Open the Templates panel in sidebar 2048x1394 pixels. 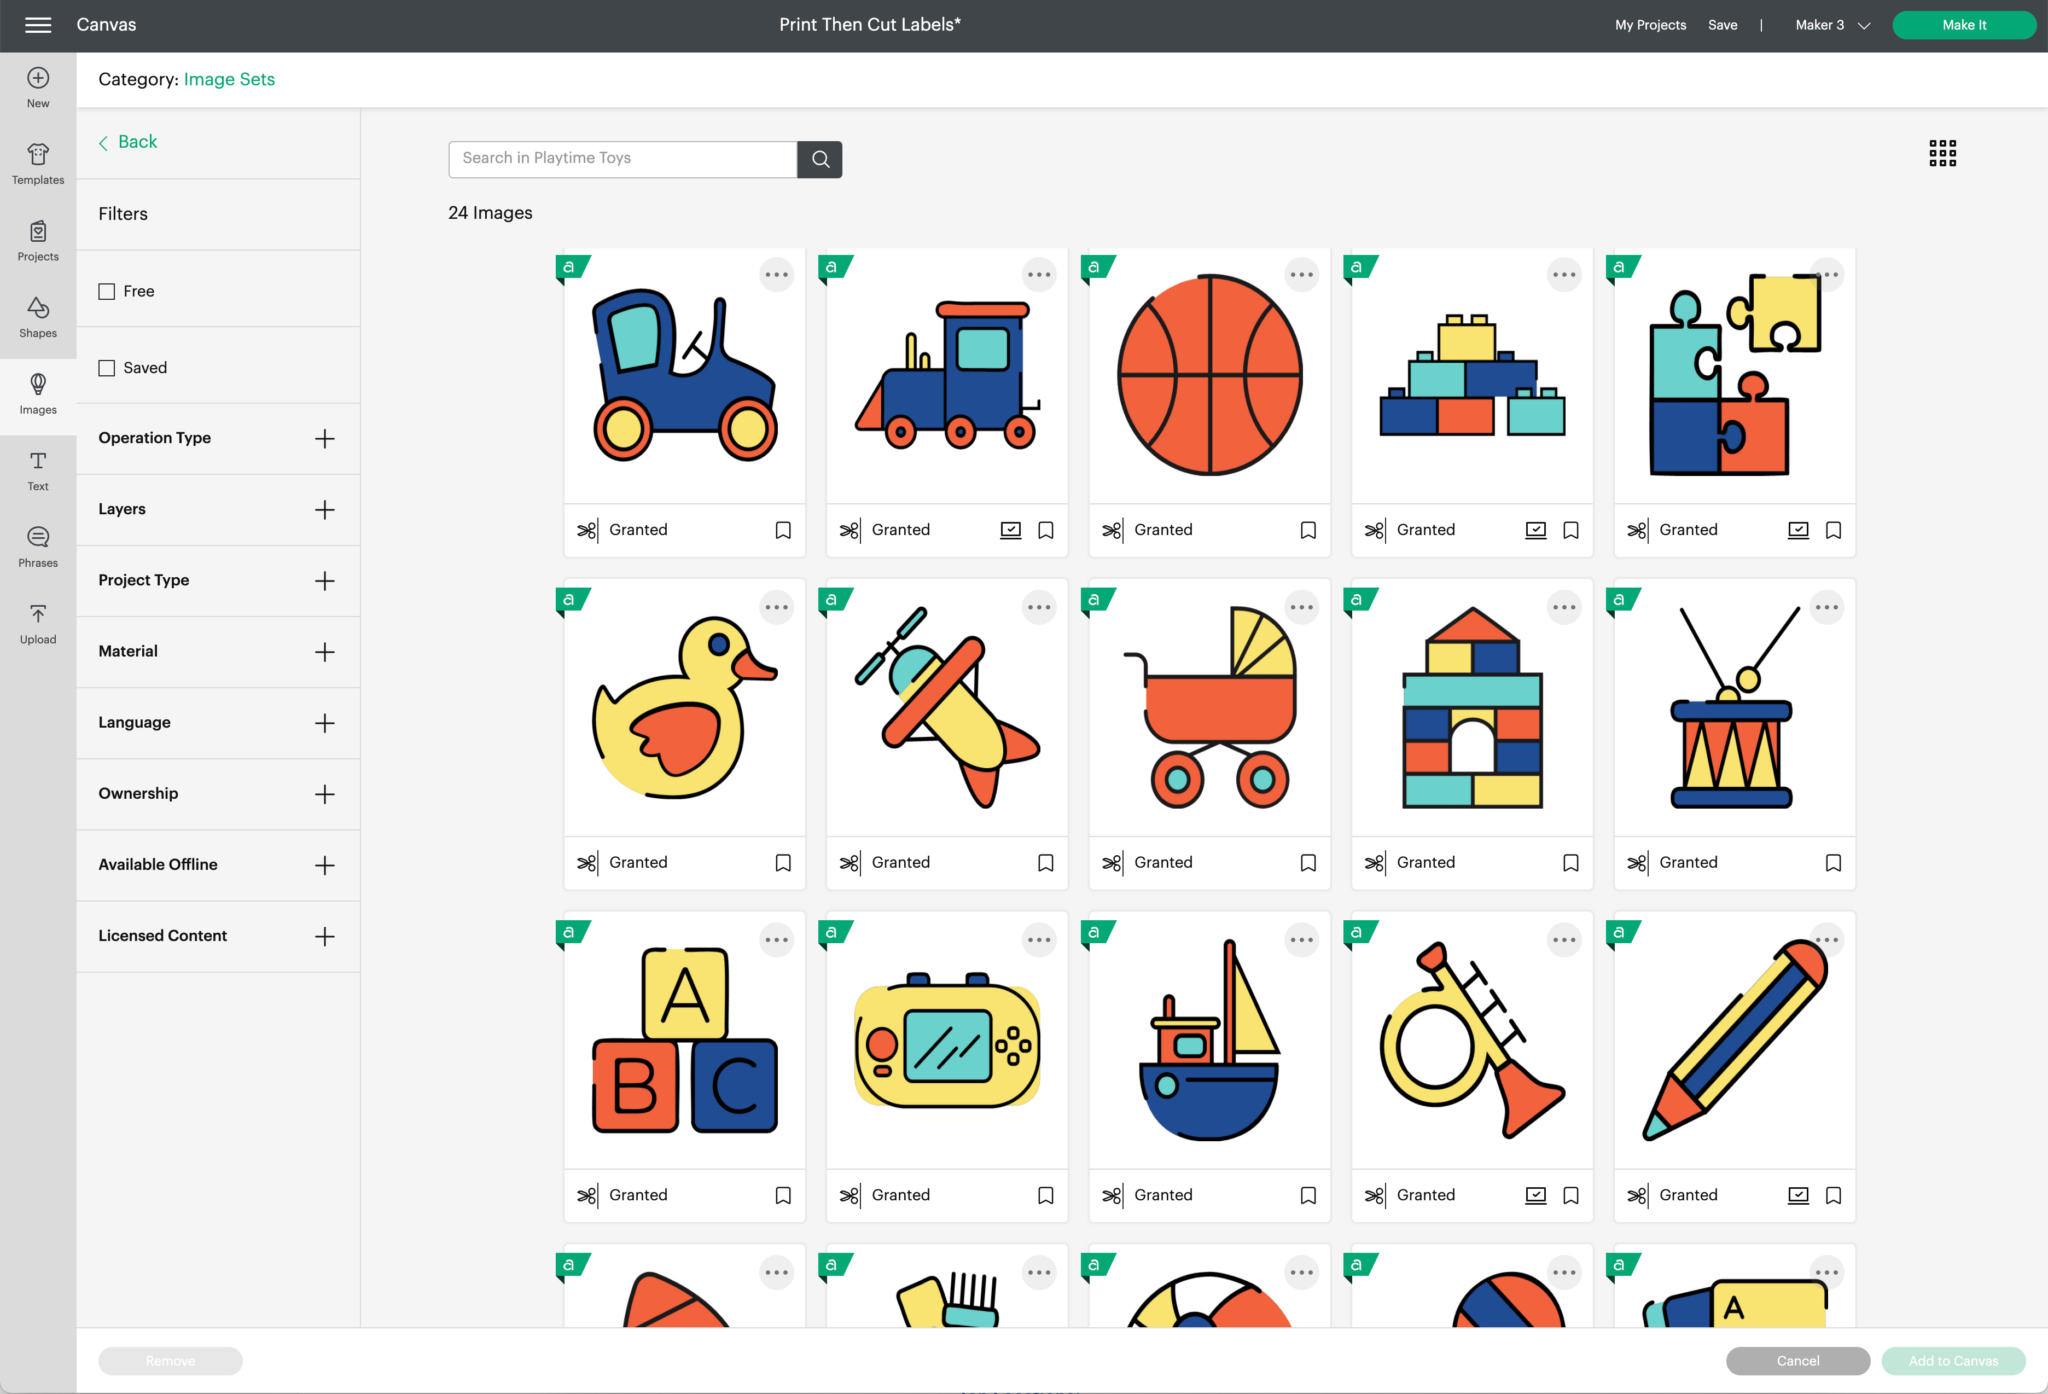[38, 163]
